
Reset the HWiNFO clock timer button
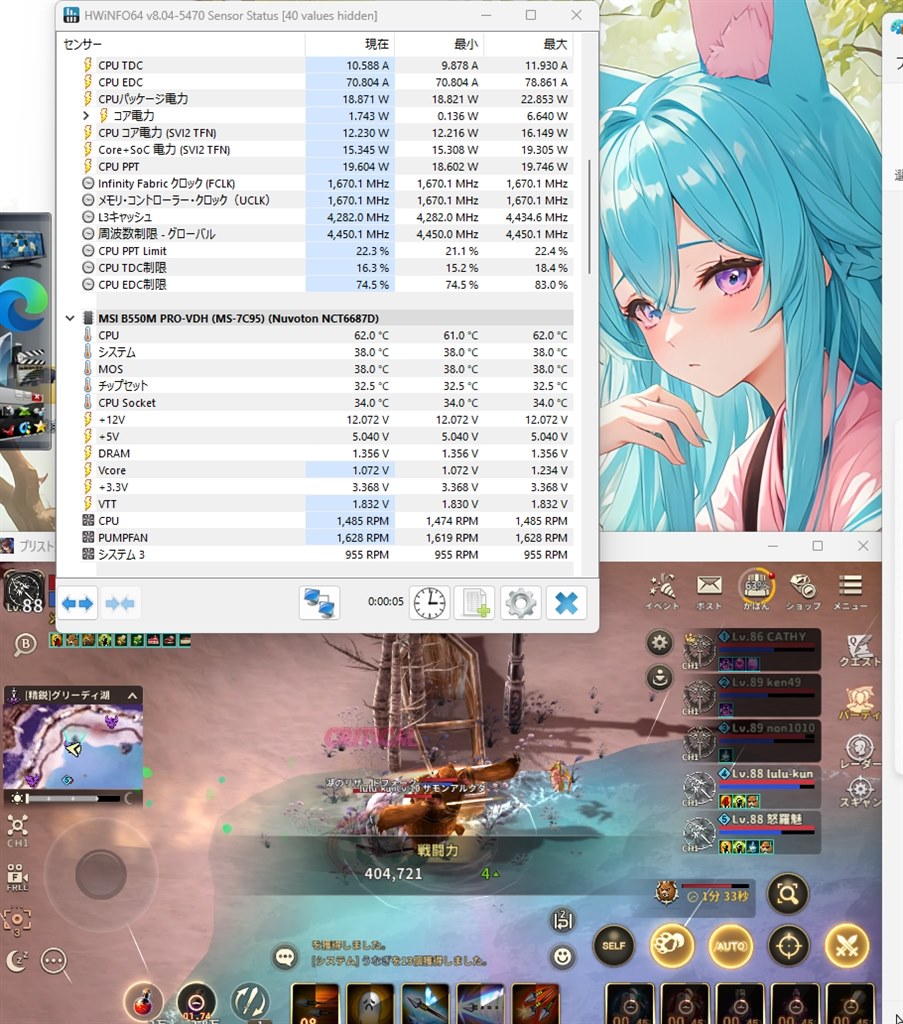(429, 603)
